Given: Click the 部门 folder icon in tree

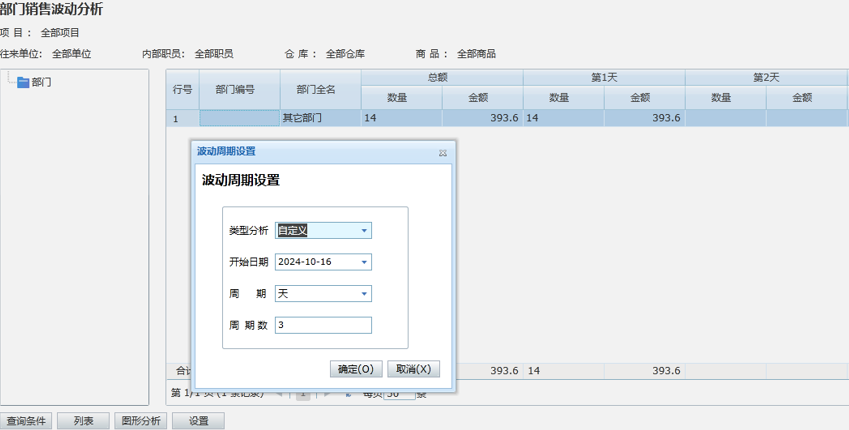Looking at the screenshot, I should pyautogui.click(x=23, y=83).
